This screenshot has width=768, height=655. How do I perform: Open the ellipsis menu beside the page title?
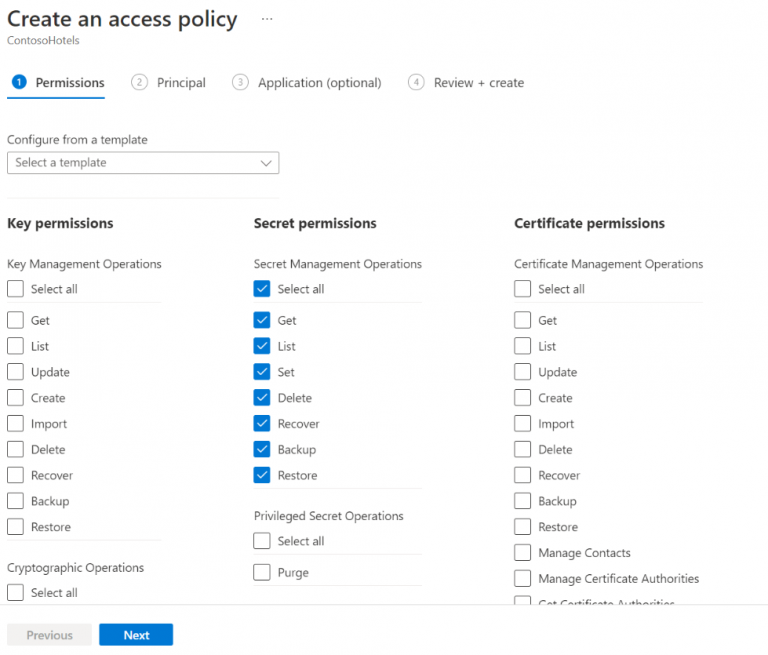point(267,19)
